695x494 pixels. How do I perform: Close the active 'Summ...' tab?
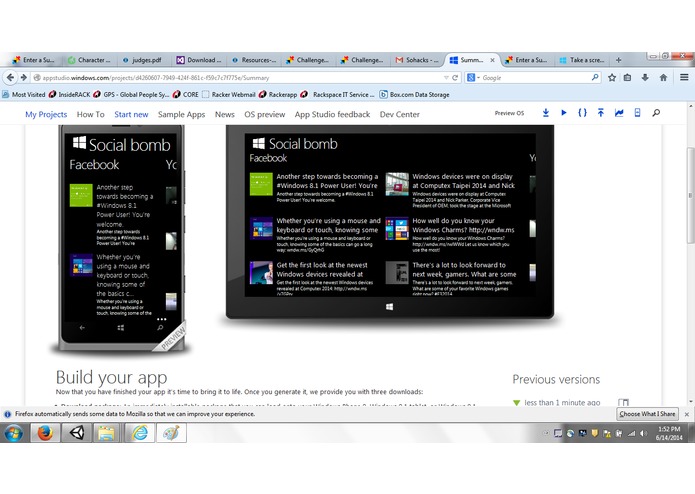coord(492,60)
